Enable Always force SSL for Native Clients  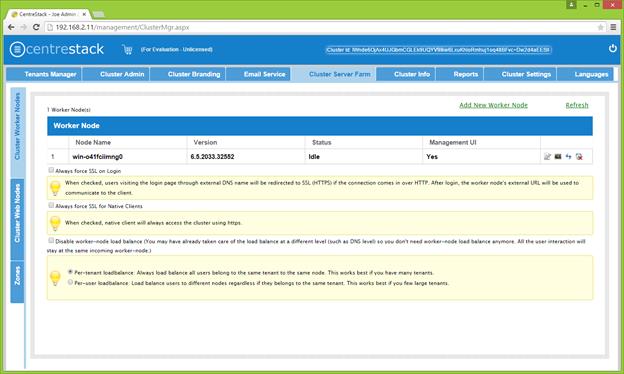coord(51,205)
